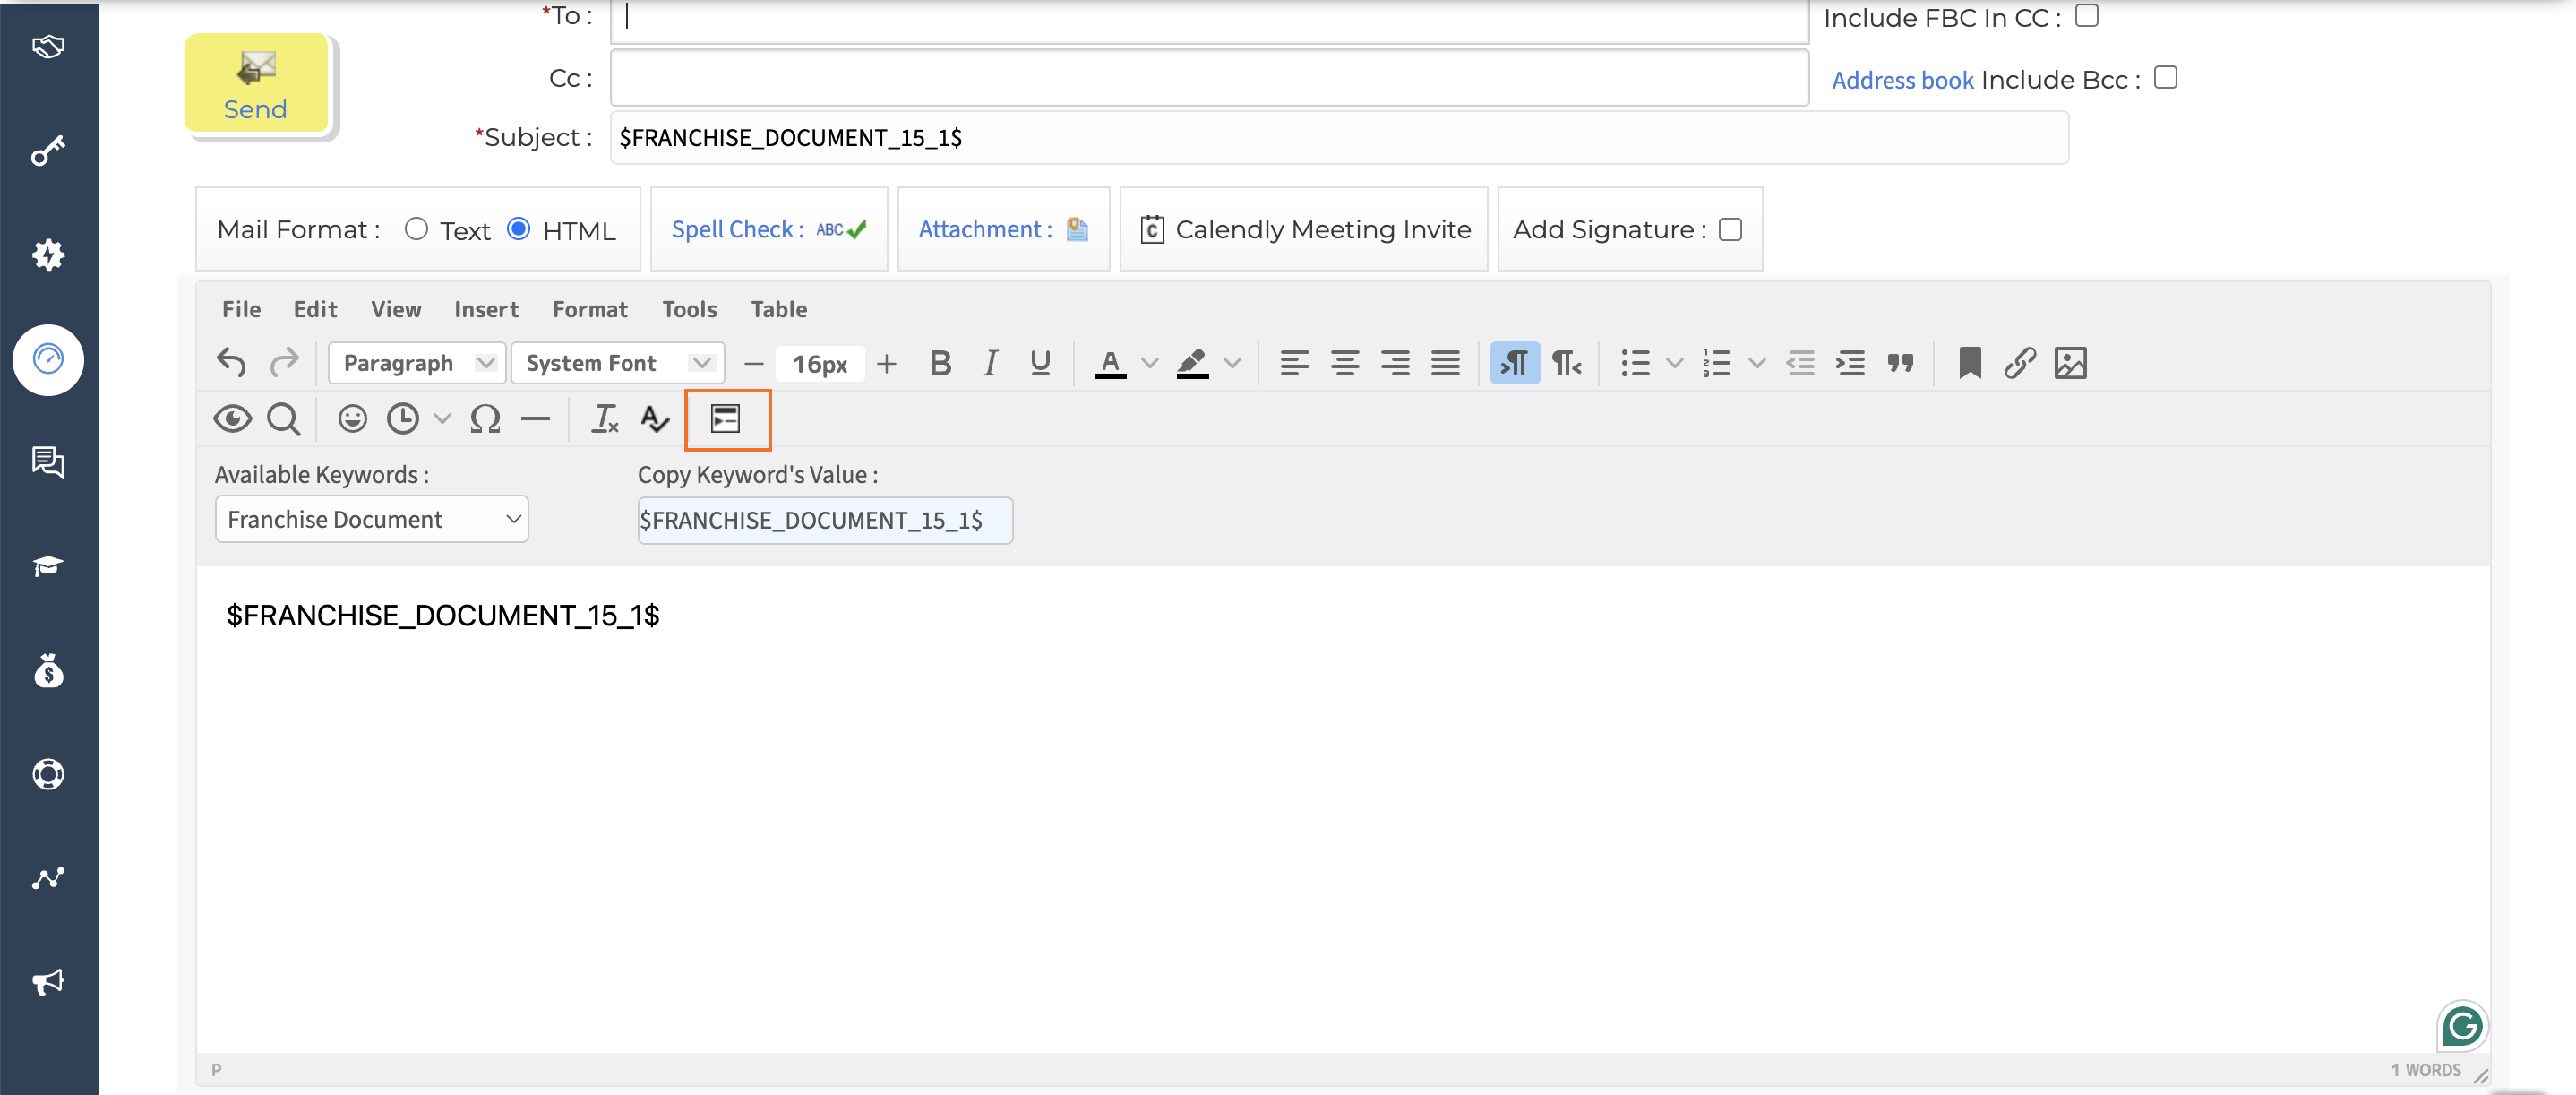Open the lifebuoy support sidebar icon

[48, 774]
